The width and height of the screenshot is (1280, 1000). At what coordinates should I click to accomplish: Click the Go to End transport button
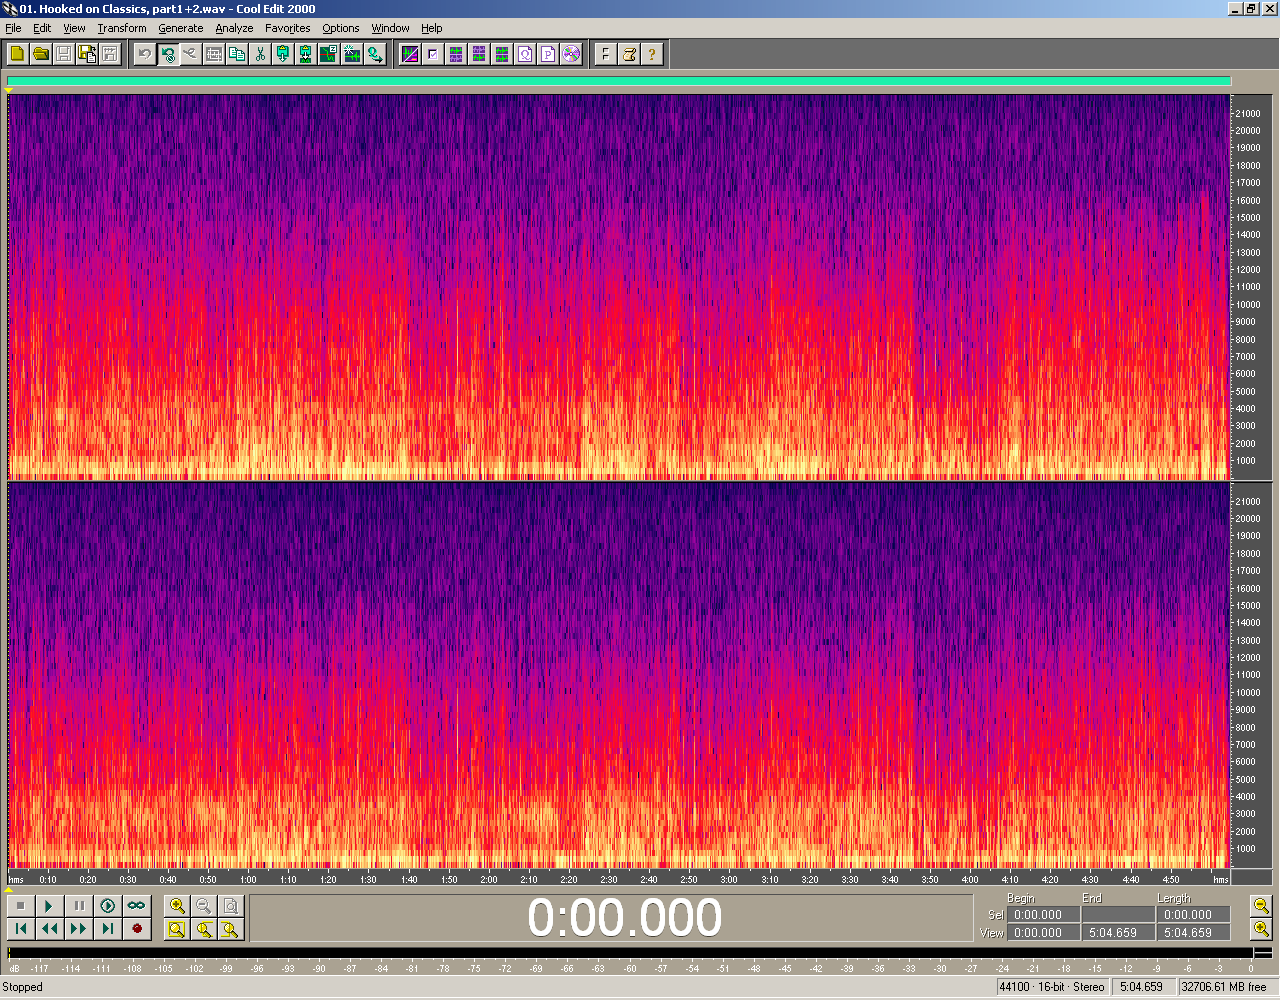pos(108,929)
